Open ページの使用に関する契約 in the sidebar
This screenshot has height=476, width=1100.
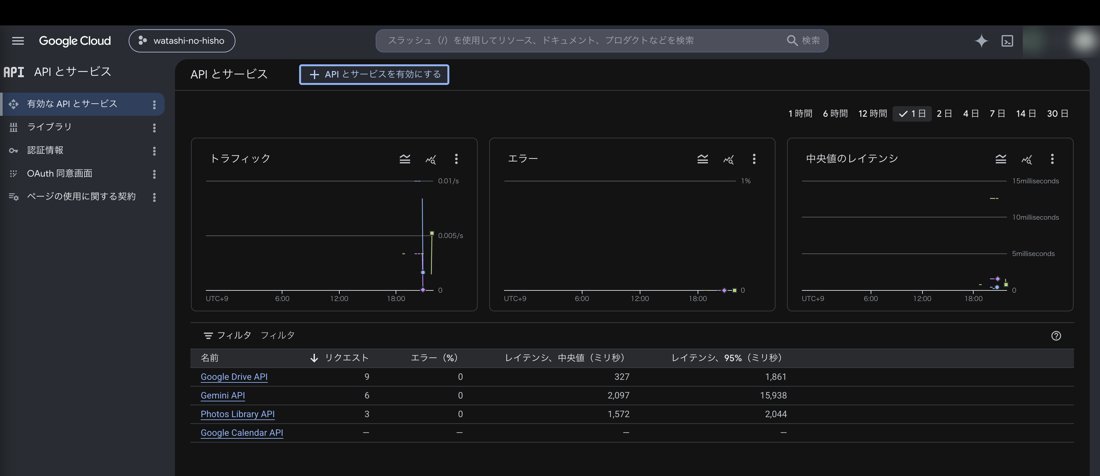pyautogui.click(x=82, y=196)
